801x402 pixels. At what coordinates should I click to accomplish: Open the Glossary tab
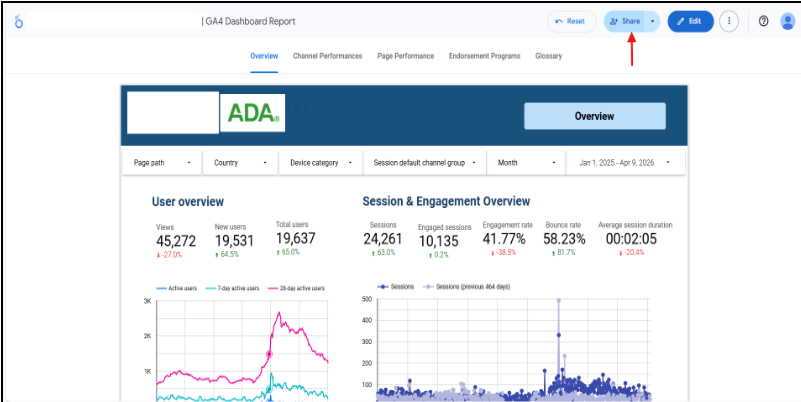click(549, 56)
